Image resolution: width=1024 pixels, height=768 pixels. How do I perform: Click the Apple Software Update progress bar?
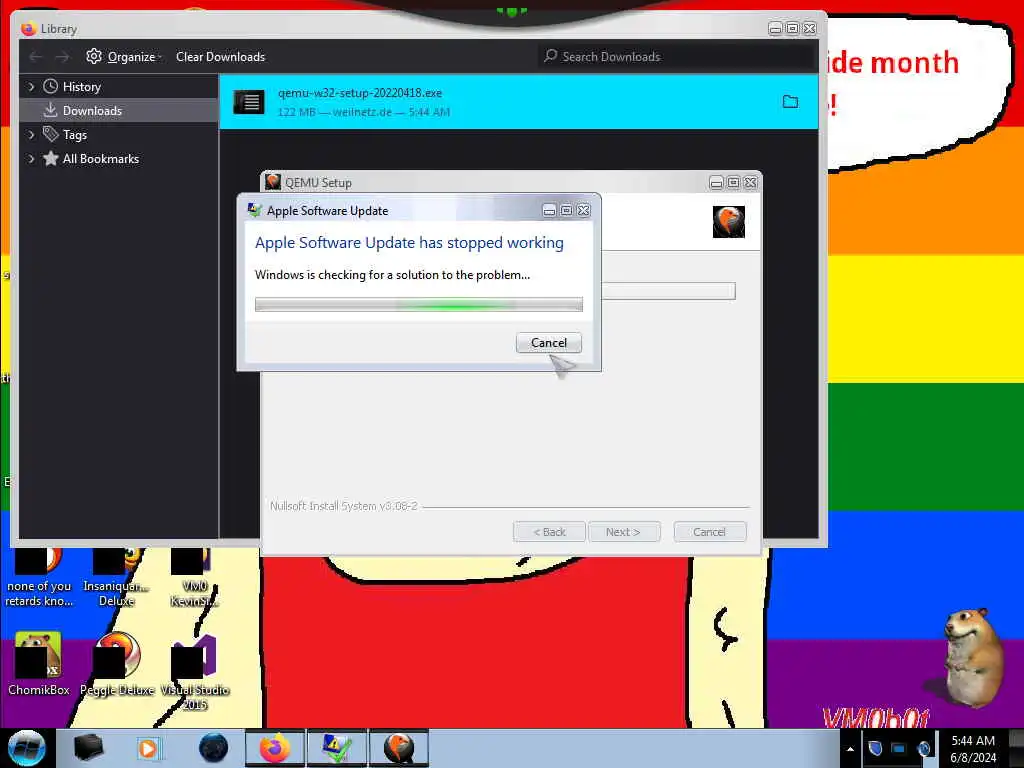(419, 304)
